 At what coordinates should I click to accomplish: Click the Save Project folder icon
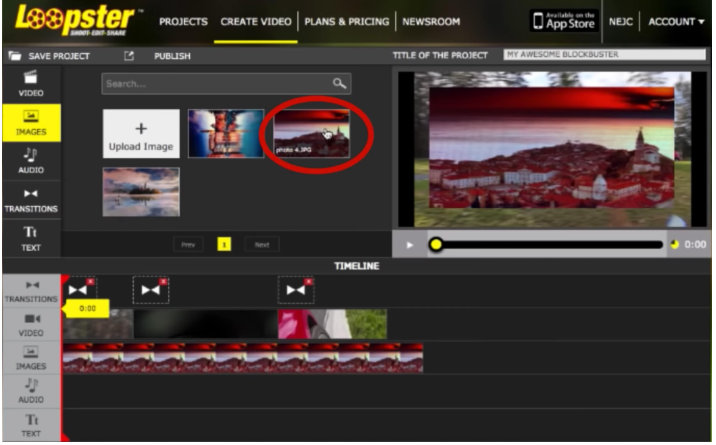coord(15,56)
